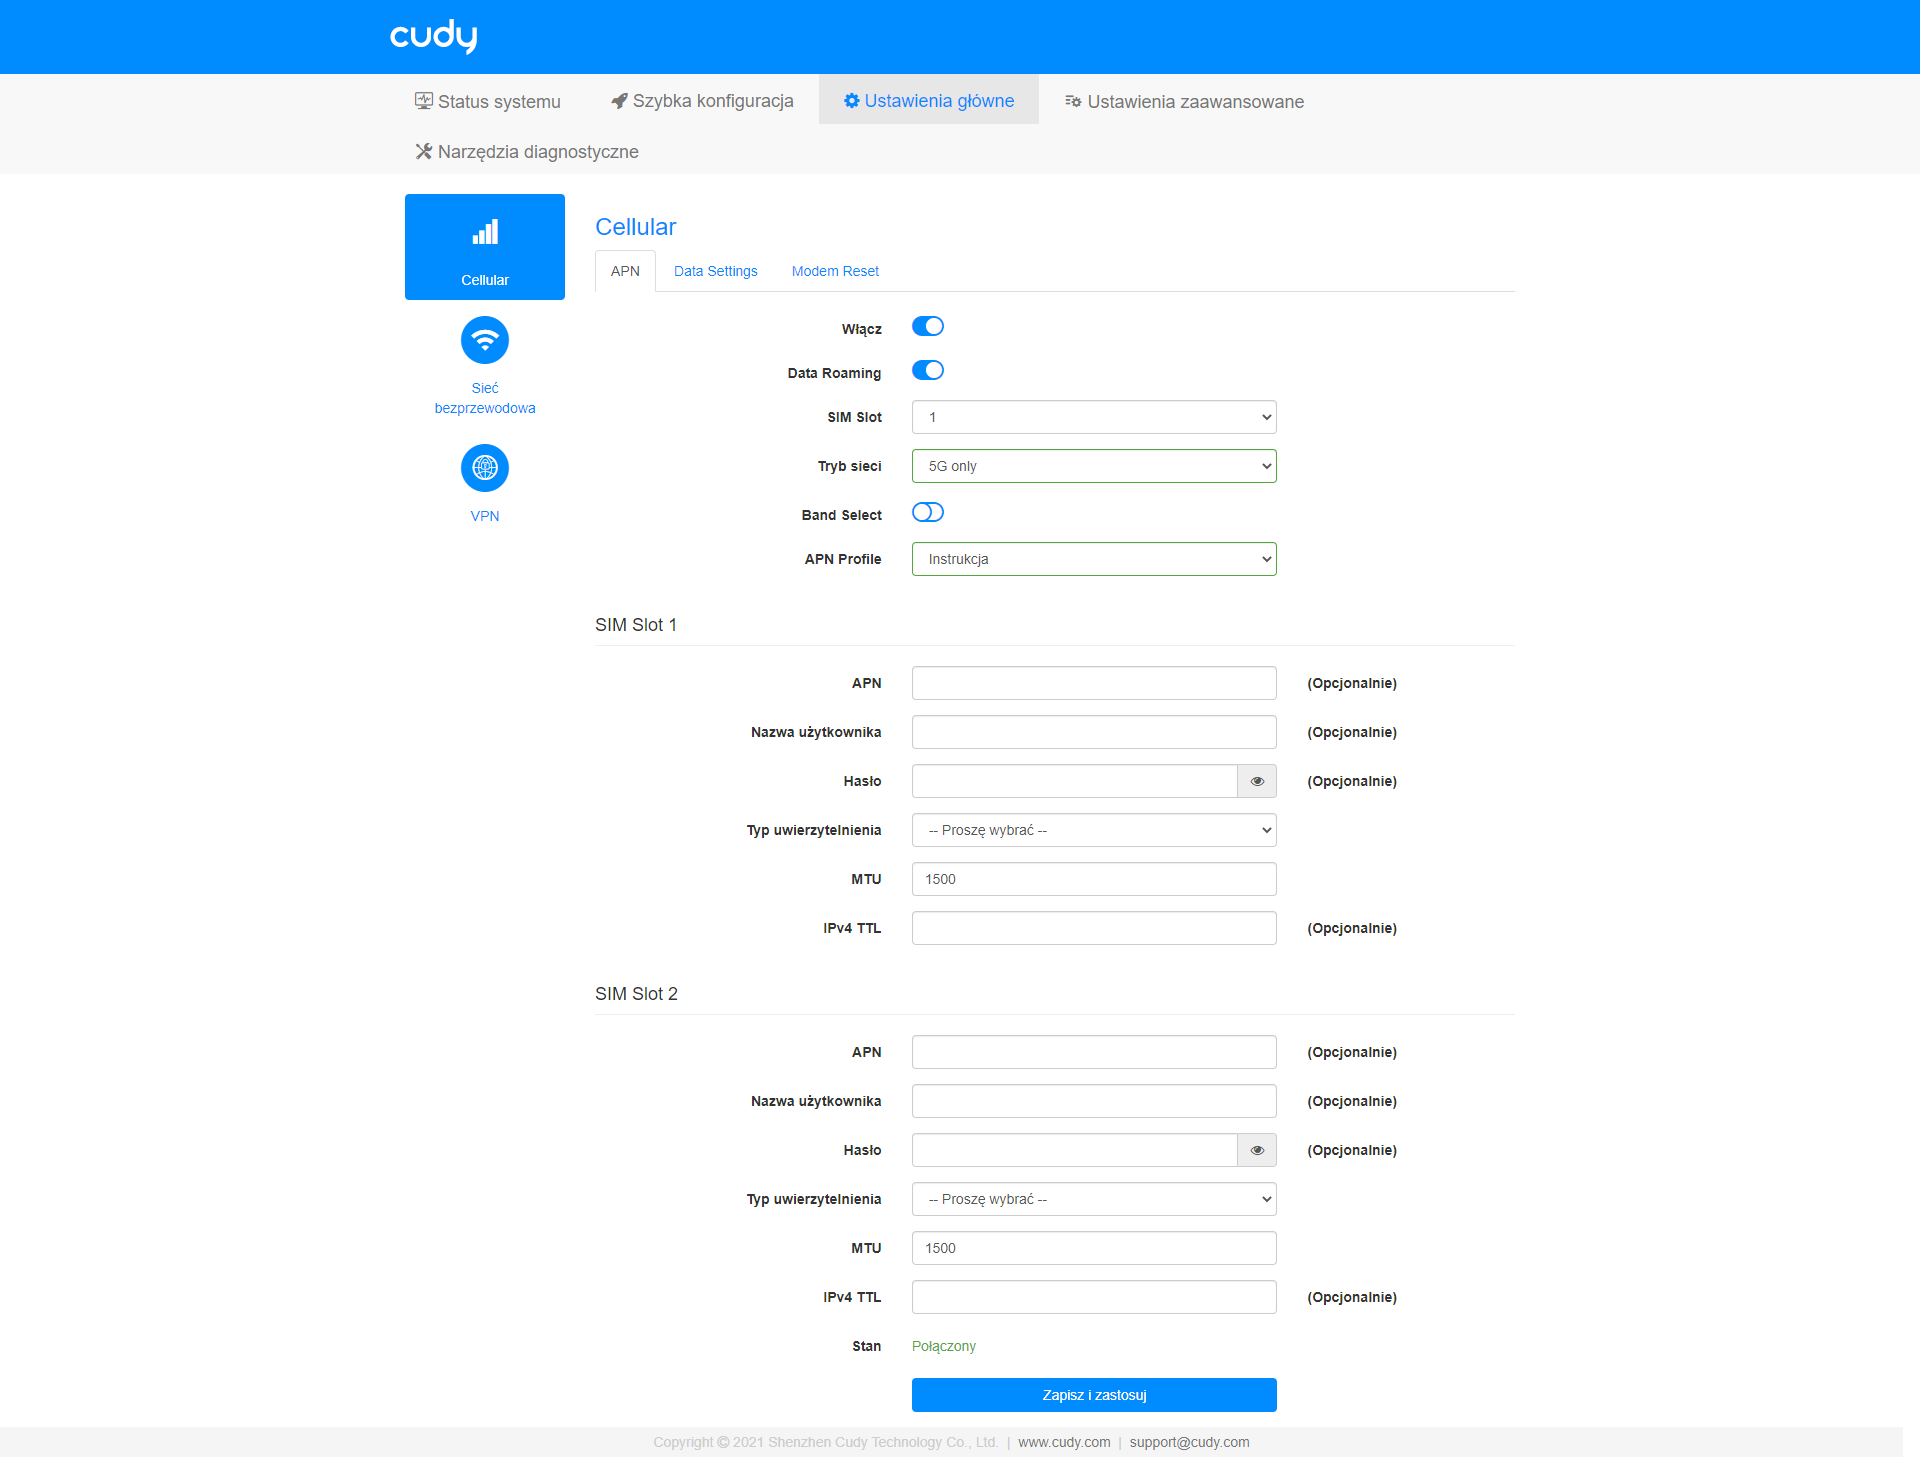Enable the Band Select toggle

click(928, 513)
